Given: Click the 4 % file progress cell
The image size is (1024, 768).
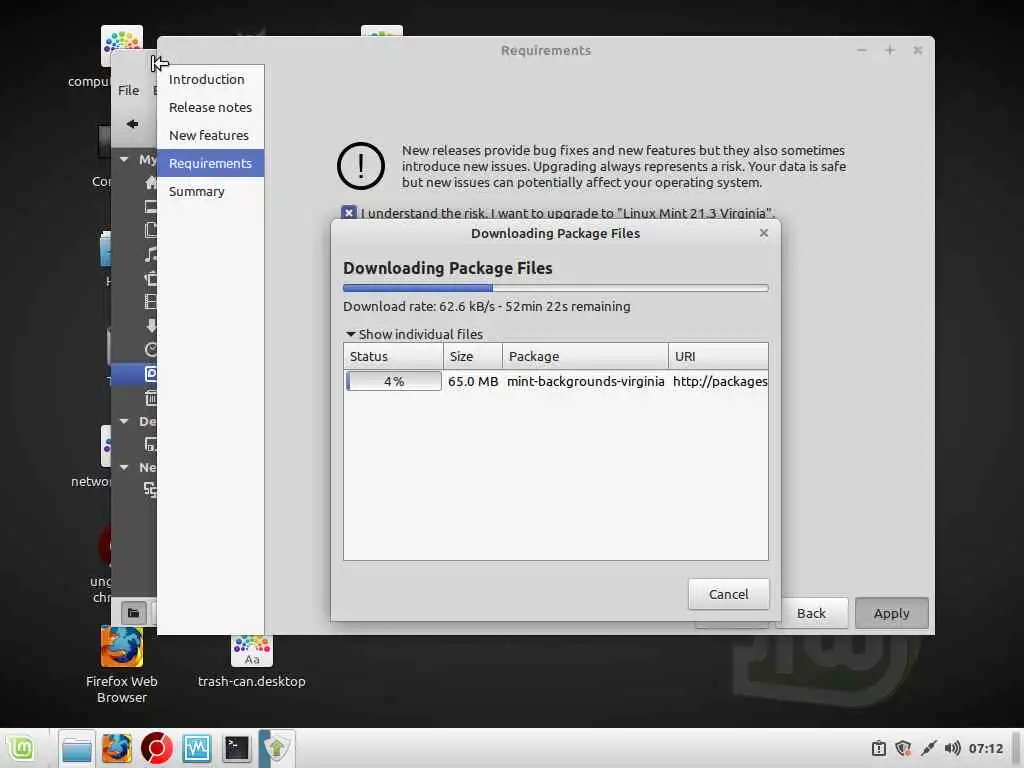Looking at the screenshot, I should (x=394, y=381).
